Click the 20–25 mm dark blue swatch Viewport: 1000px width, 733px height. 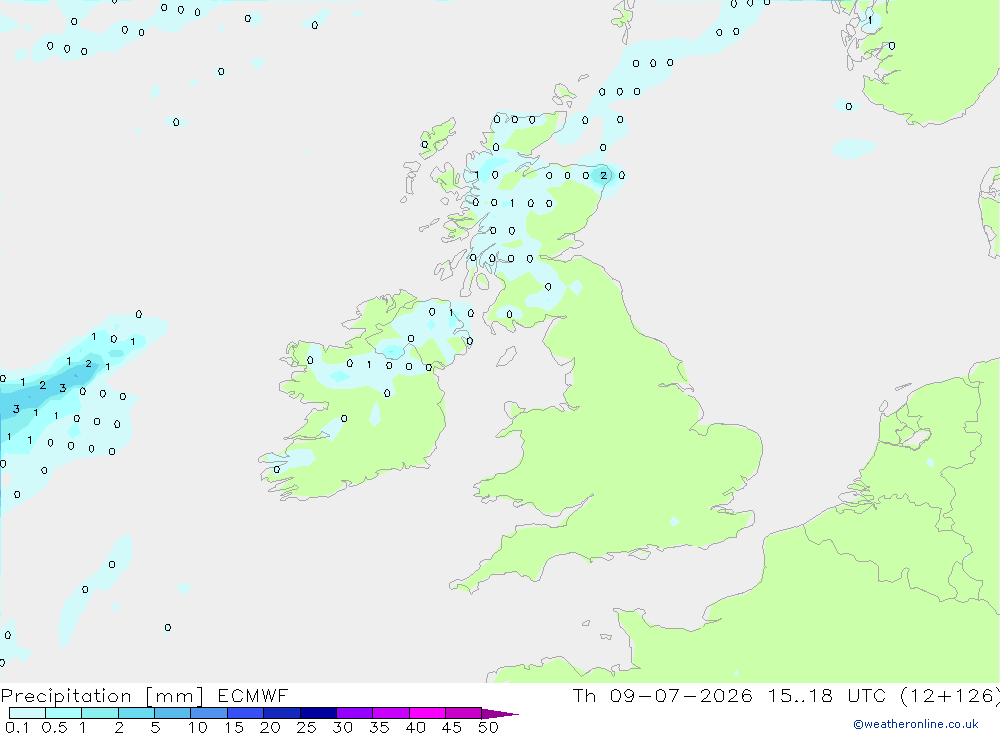(282, 713)
